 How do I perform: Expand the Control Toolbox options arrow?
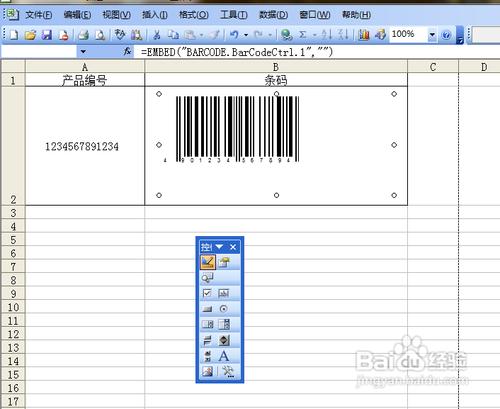click(219, 247)
